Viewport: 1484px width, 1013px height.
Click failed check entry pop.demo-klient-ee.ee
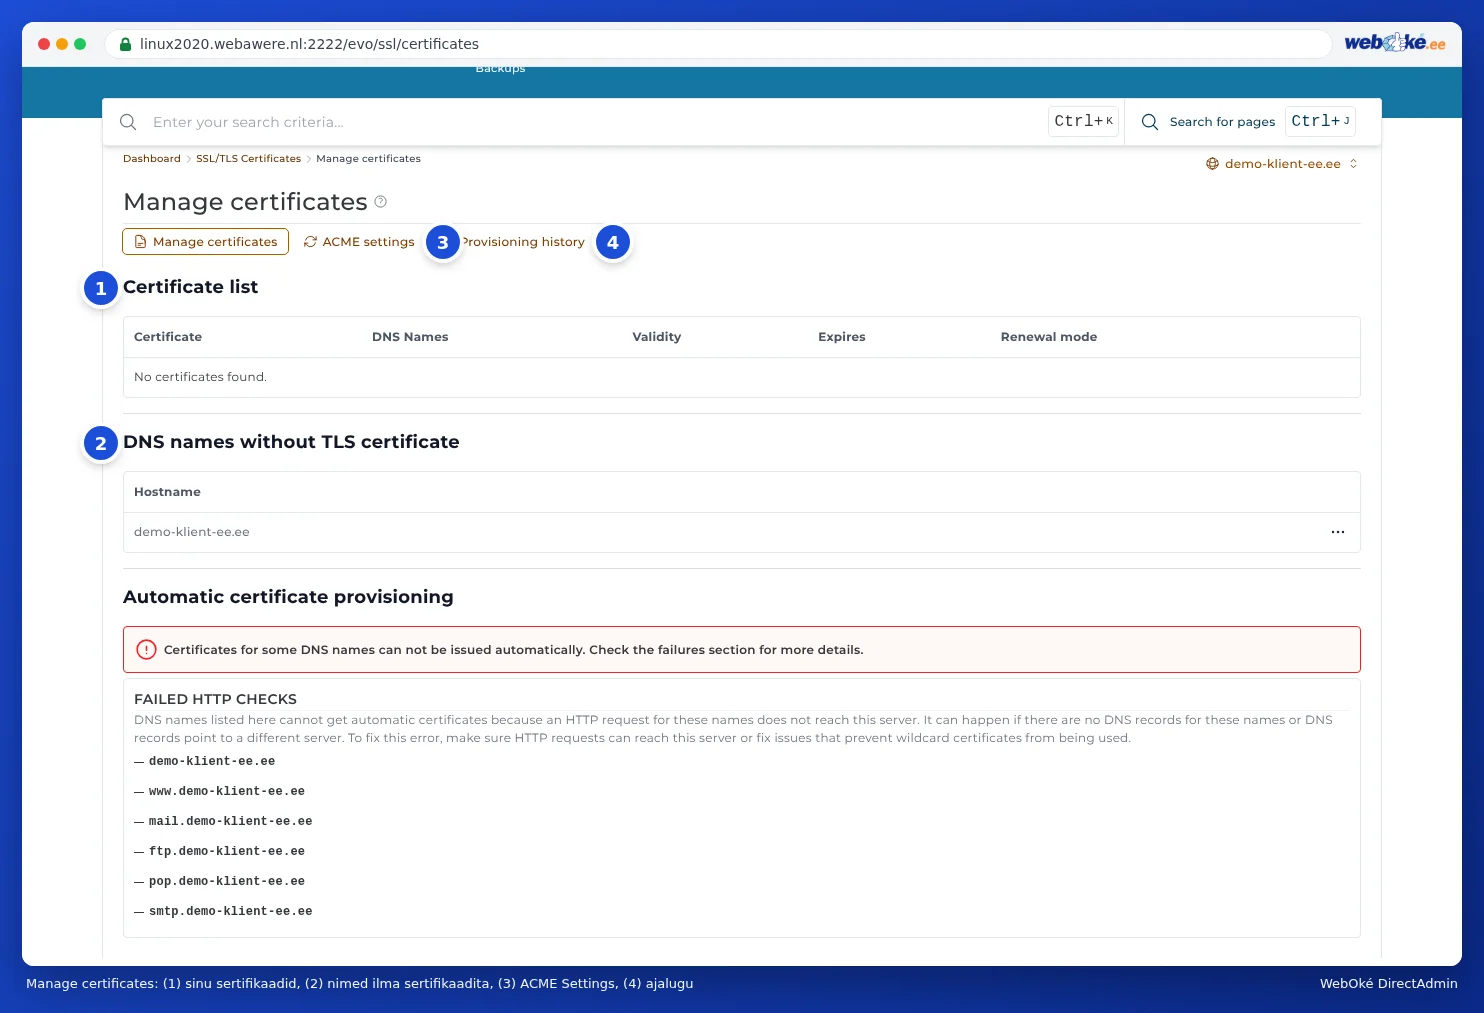click(227, 882)
